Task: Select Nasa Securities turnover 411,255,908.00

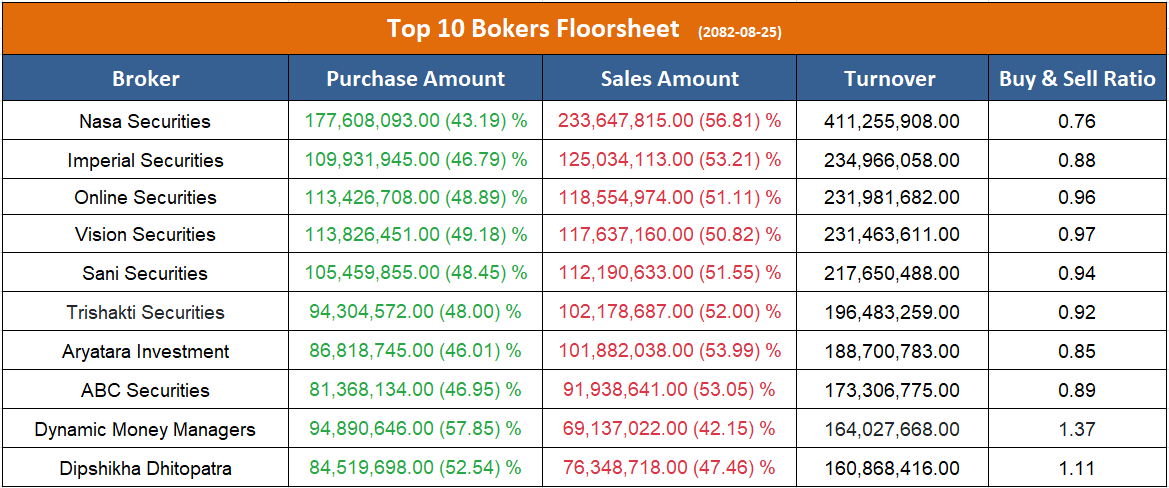Action: [x=892, y=122]
